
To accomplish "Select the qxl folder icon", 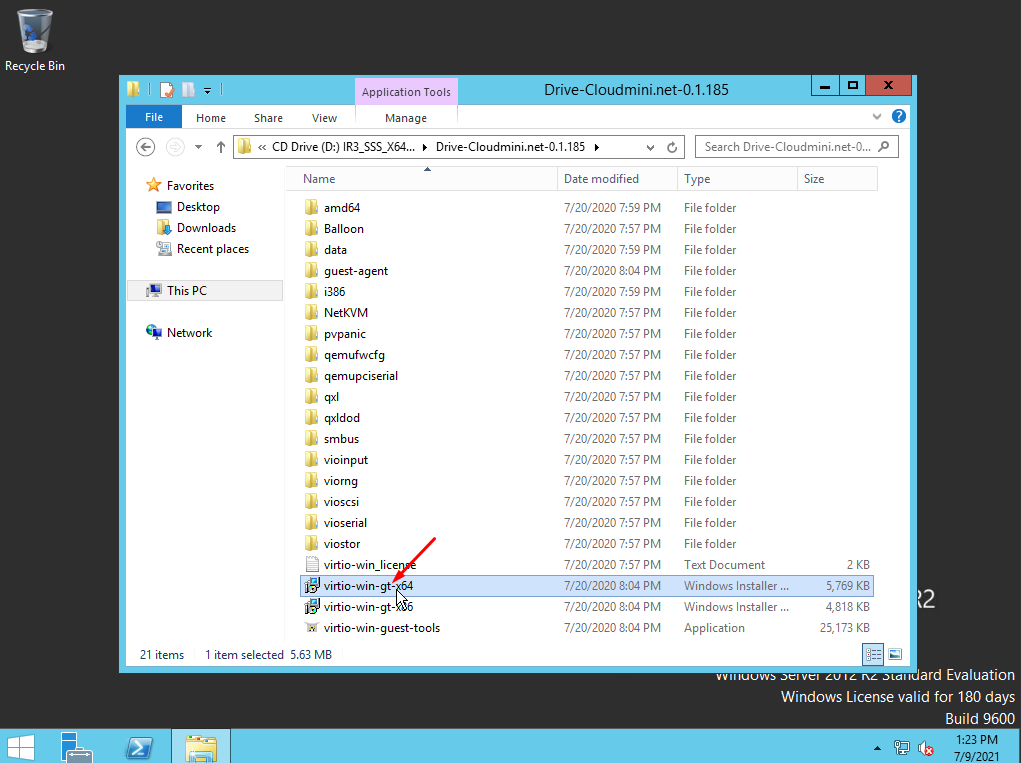I will pyautogui.click(x=312, y=396).
